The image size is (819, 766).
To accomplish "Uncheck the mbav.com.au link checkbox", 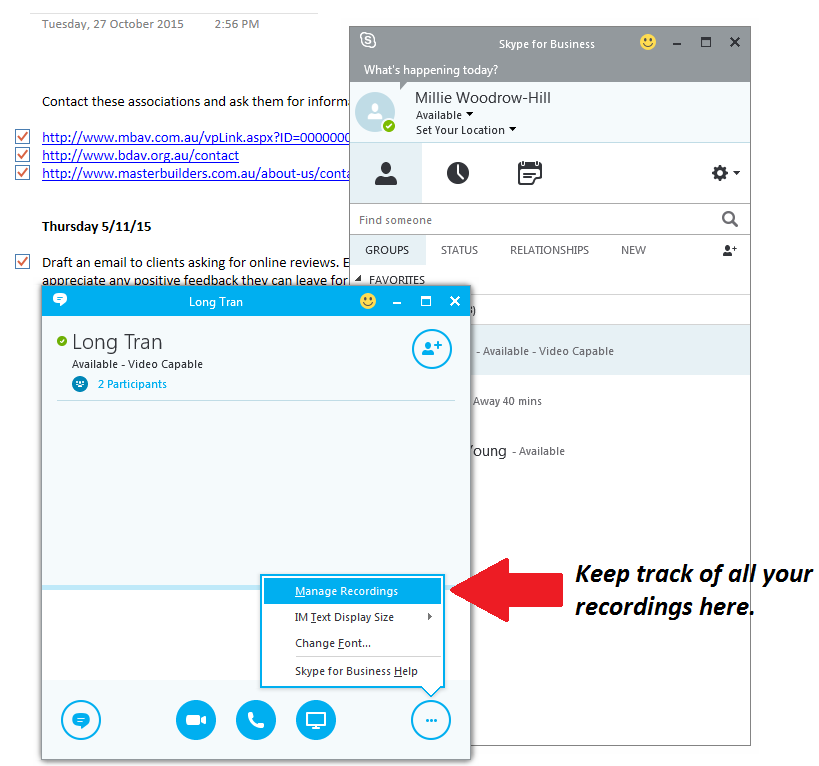I will coord(22,137).
